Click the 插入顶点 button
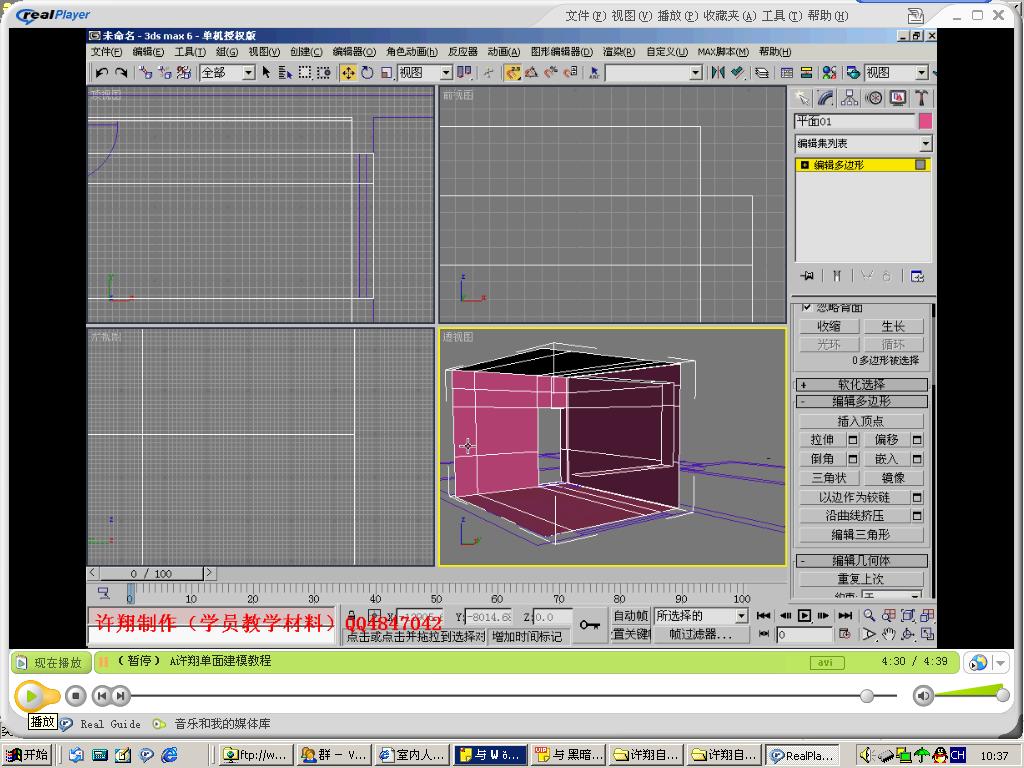 861,421
